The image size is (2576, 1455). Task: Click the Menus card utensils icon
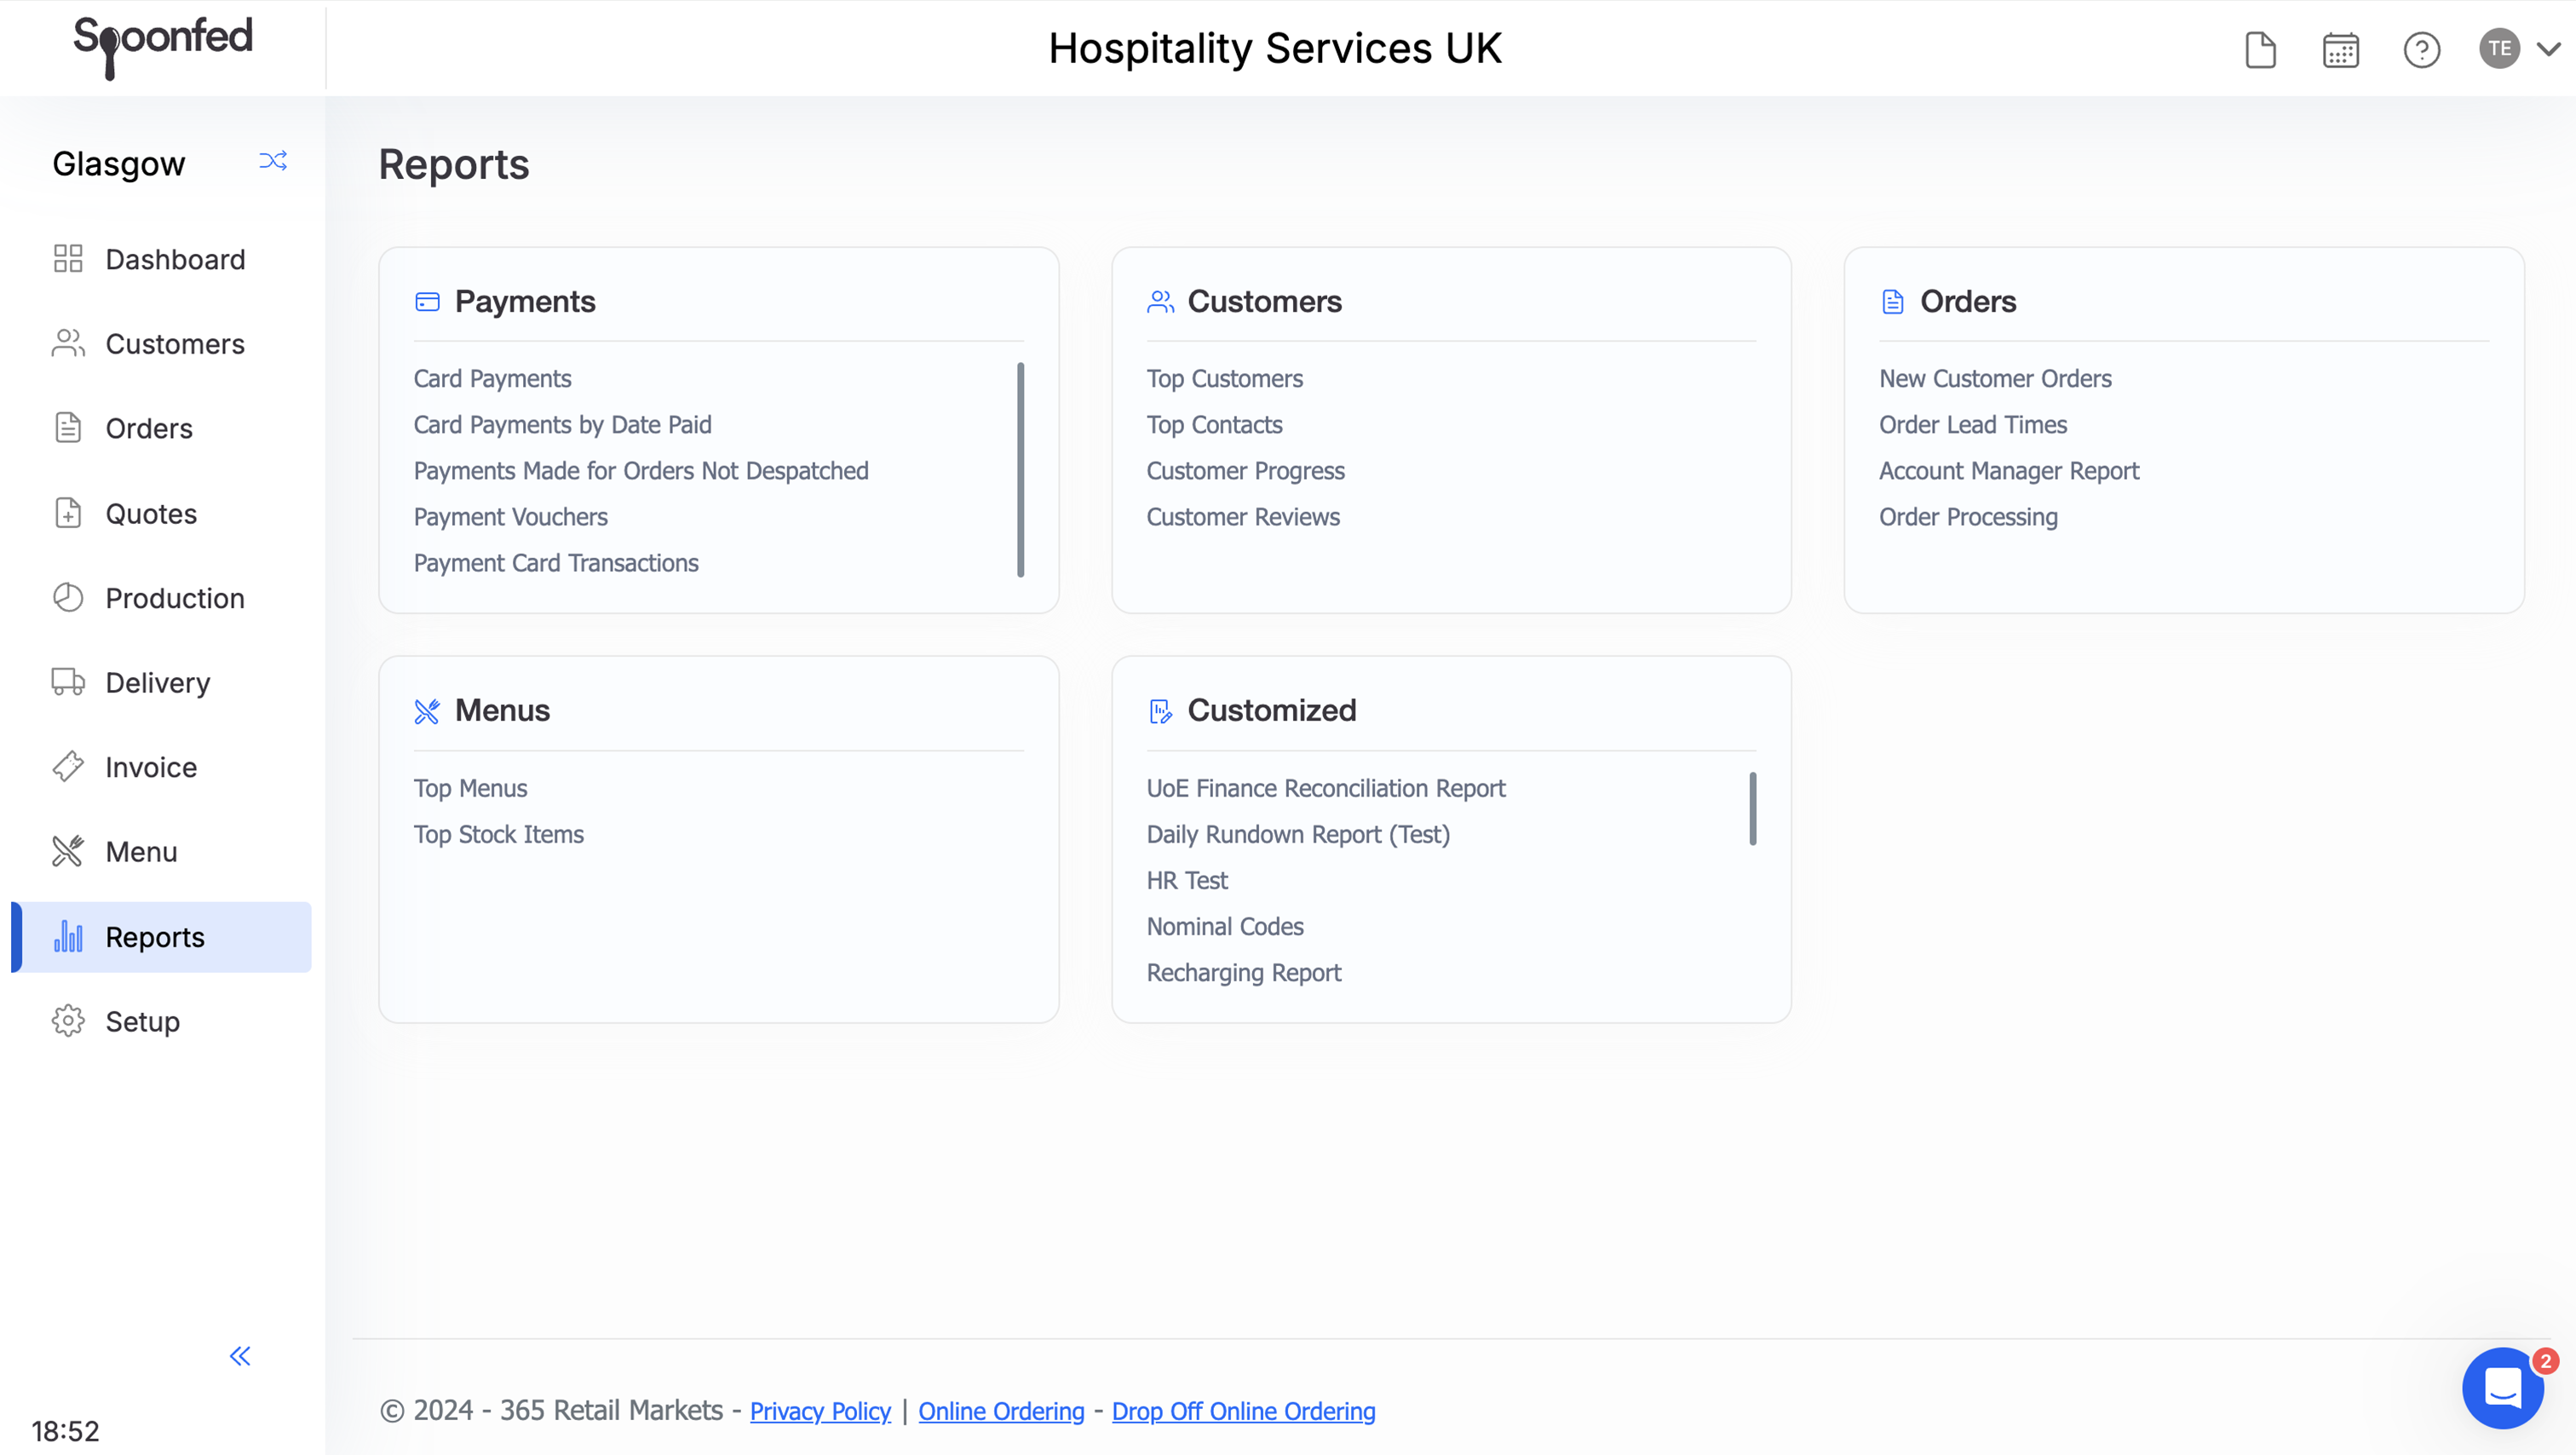click(427, 711)
